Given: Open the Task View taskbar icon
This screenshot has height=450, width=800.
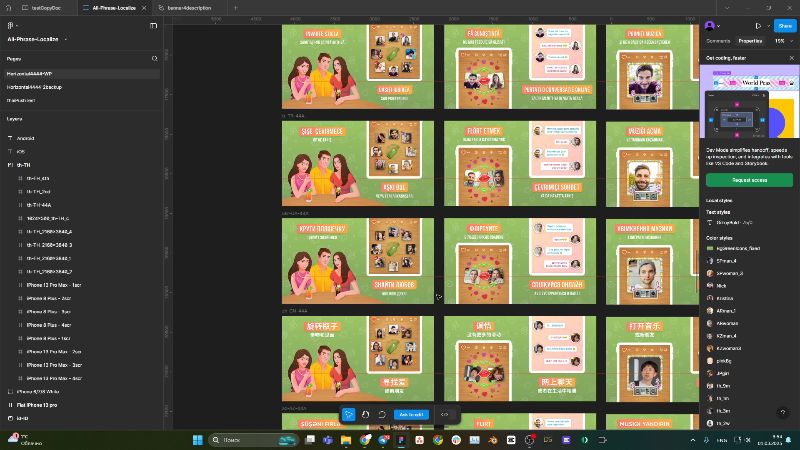Looking at the screenshot, I should [x=310, y=440].
